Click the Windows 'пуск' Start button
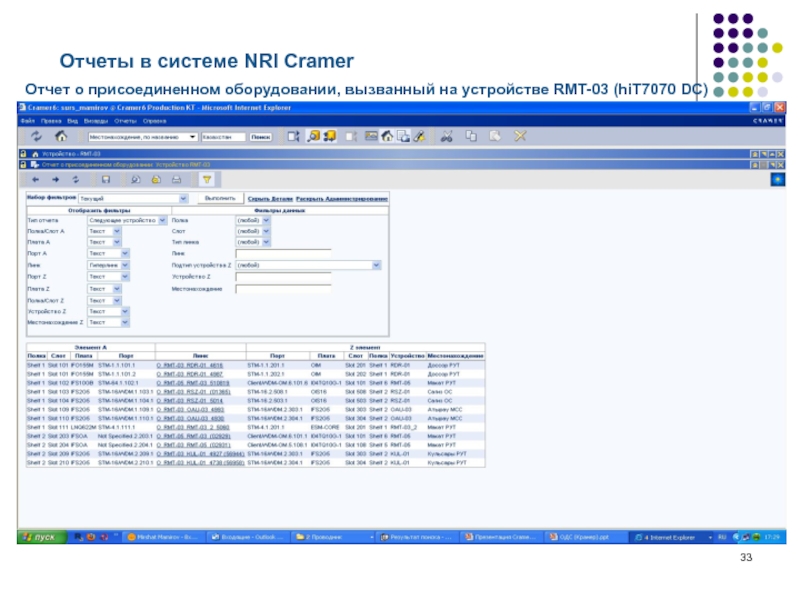 tap(40, 537)
